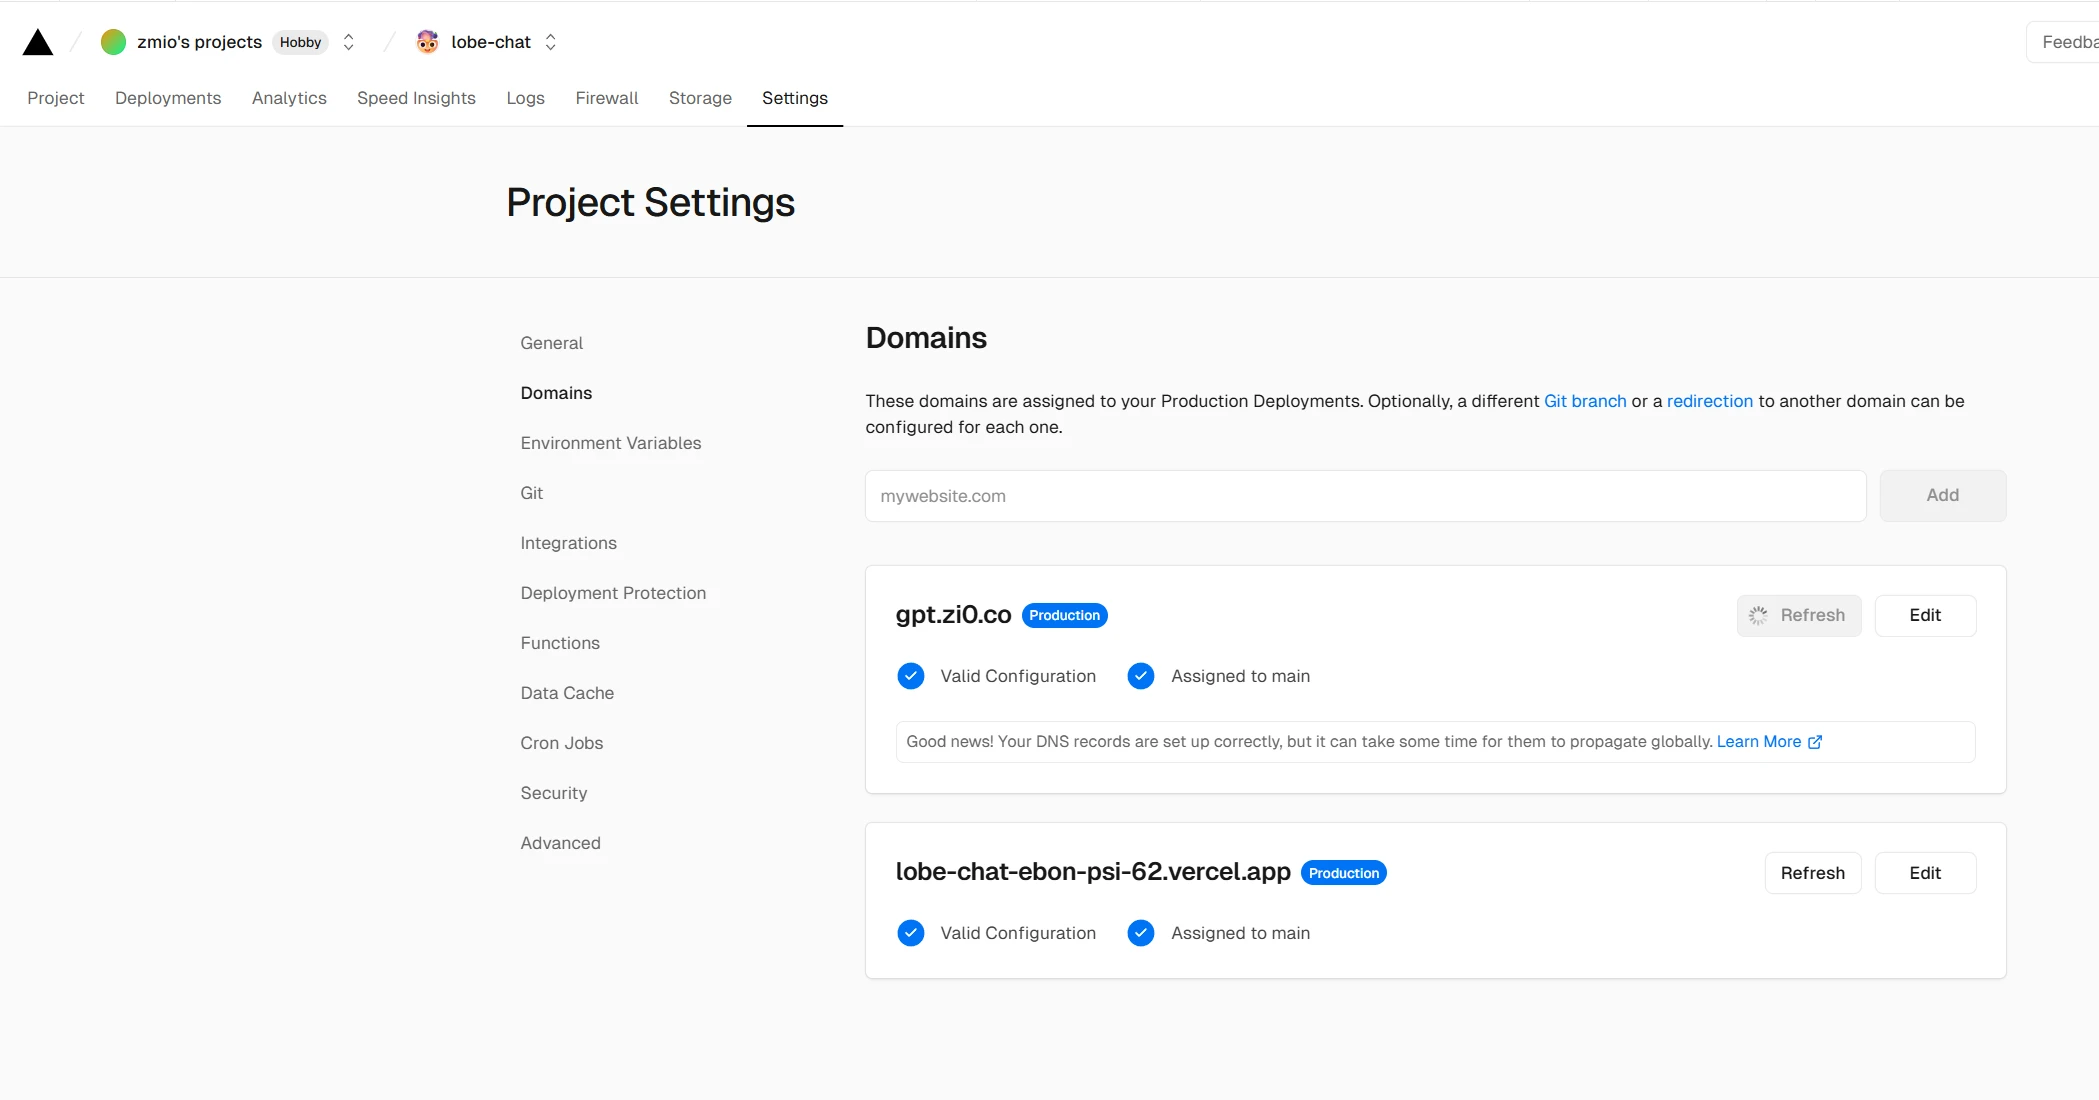The width and height of the screenshot is (2099, 1100).
Task: Follow the Git branch link
Action: [x=1585, y=401]
